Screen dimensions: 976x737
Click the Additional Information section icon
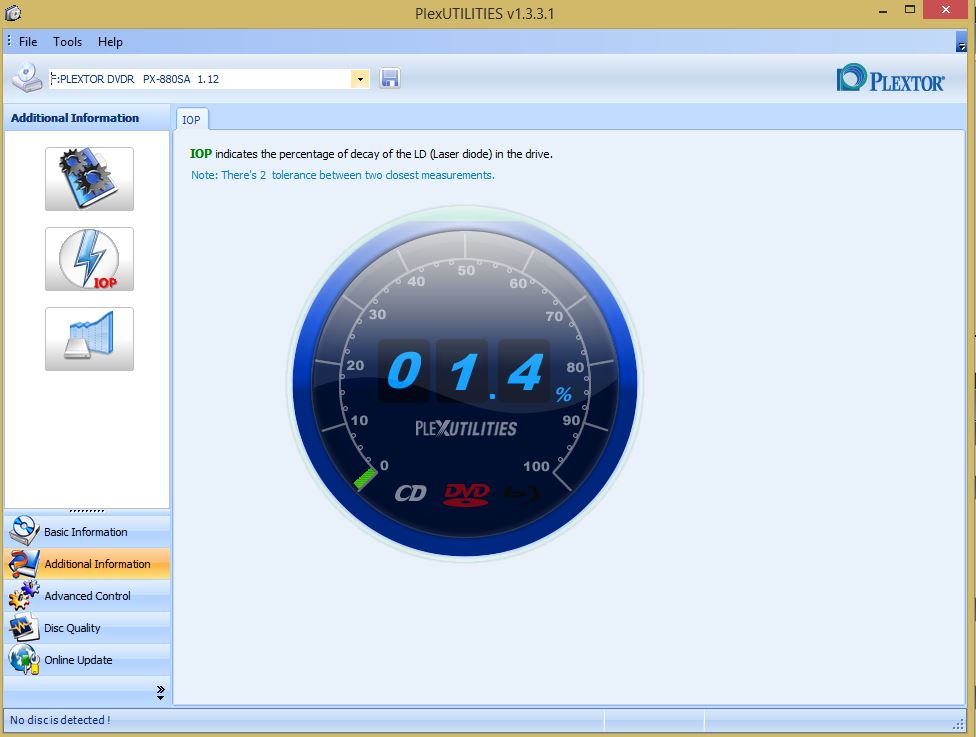24,563
